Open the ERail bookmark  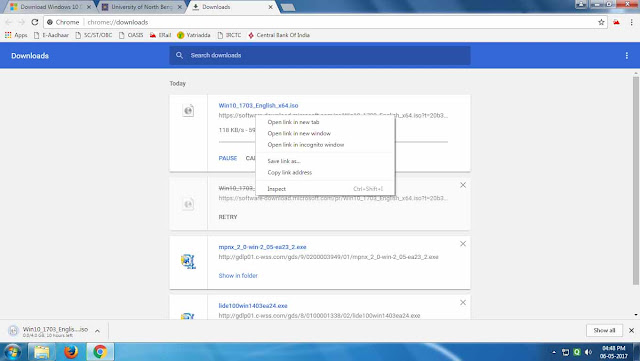[160, 35]
